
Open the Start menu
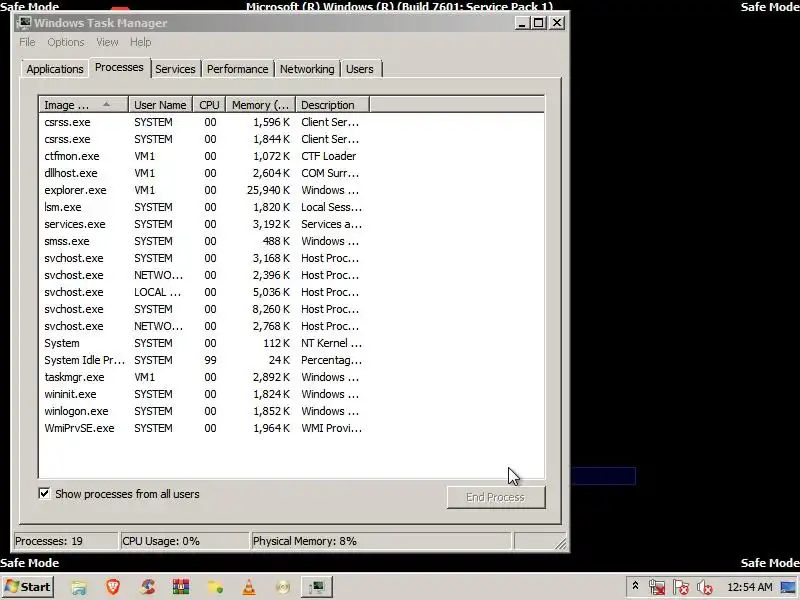(x=28, y=587)
